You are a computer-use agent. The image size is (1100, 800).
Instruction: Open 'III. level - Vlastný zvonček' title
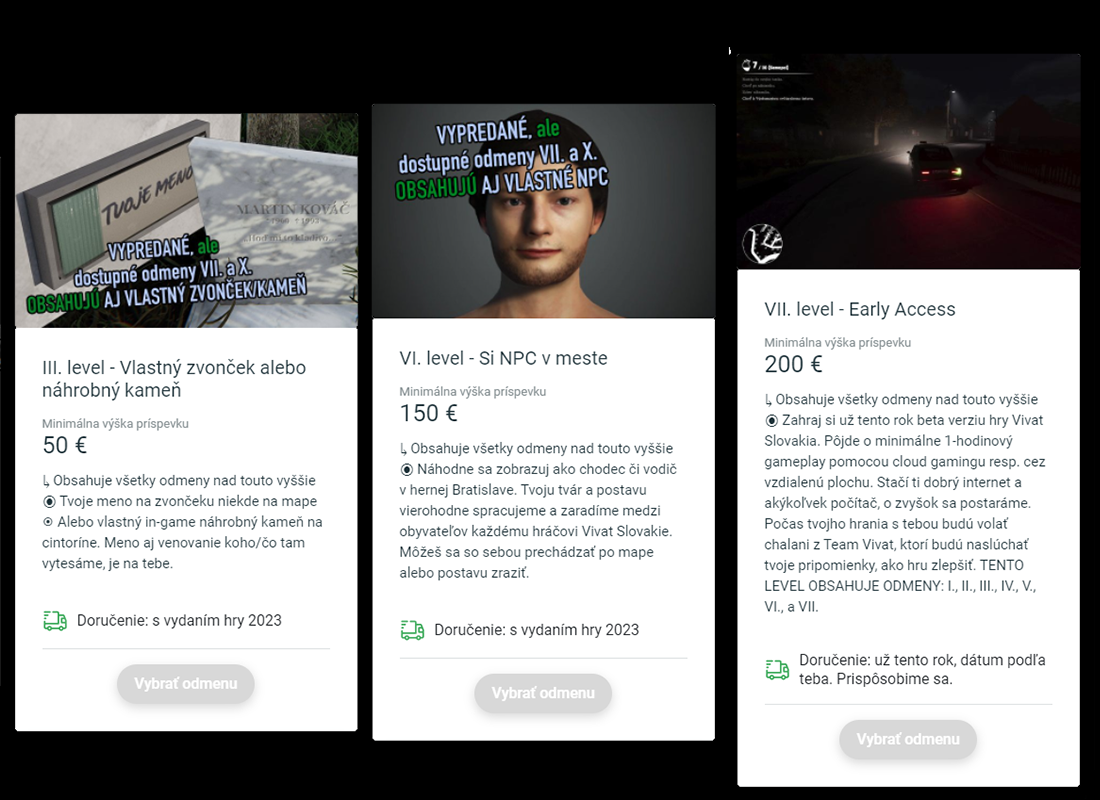click(x=174, y=378)
